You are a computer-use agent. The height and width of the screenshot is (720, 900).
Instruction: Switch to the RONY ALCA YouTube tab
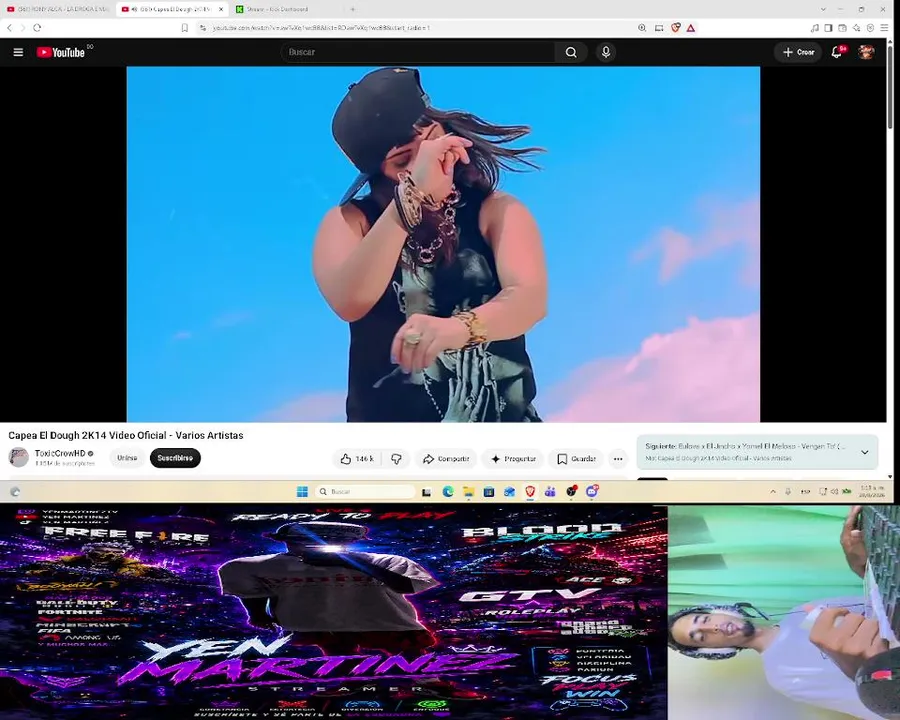click(x=57, y=9)
